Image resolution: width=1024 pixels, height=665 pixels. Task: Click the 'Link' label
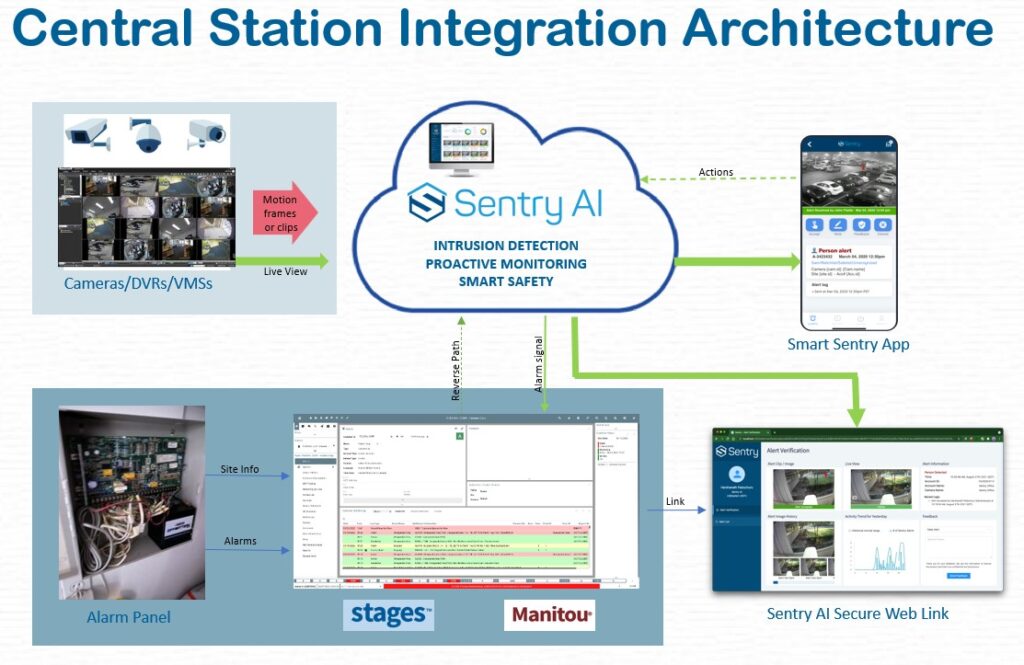pyautogui.click(x=675, y=501)
